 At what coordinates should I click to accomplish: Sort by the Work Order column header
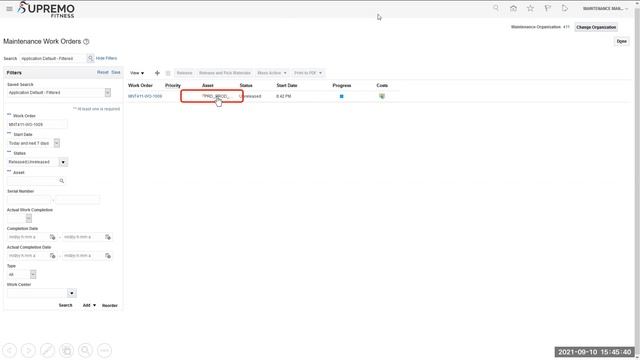point(140,86)
